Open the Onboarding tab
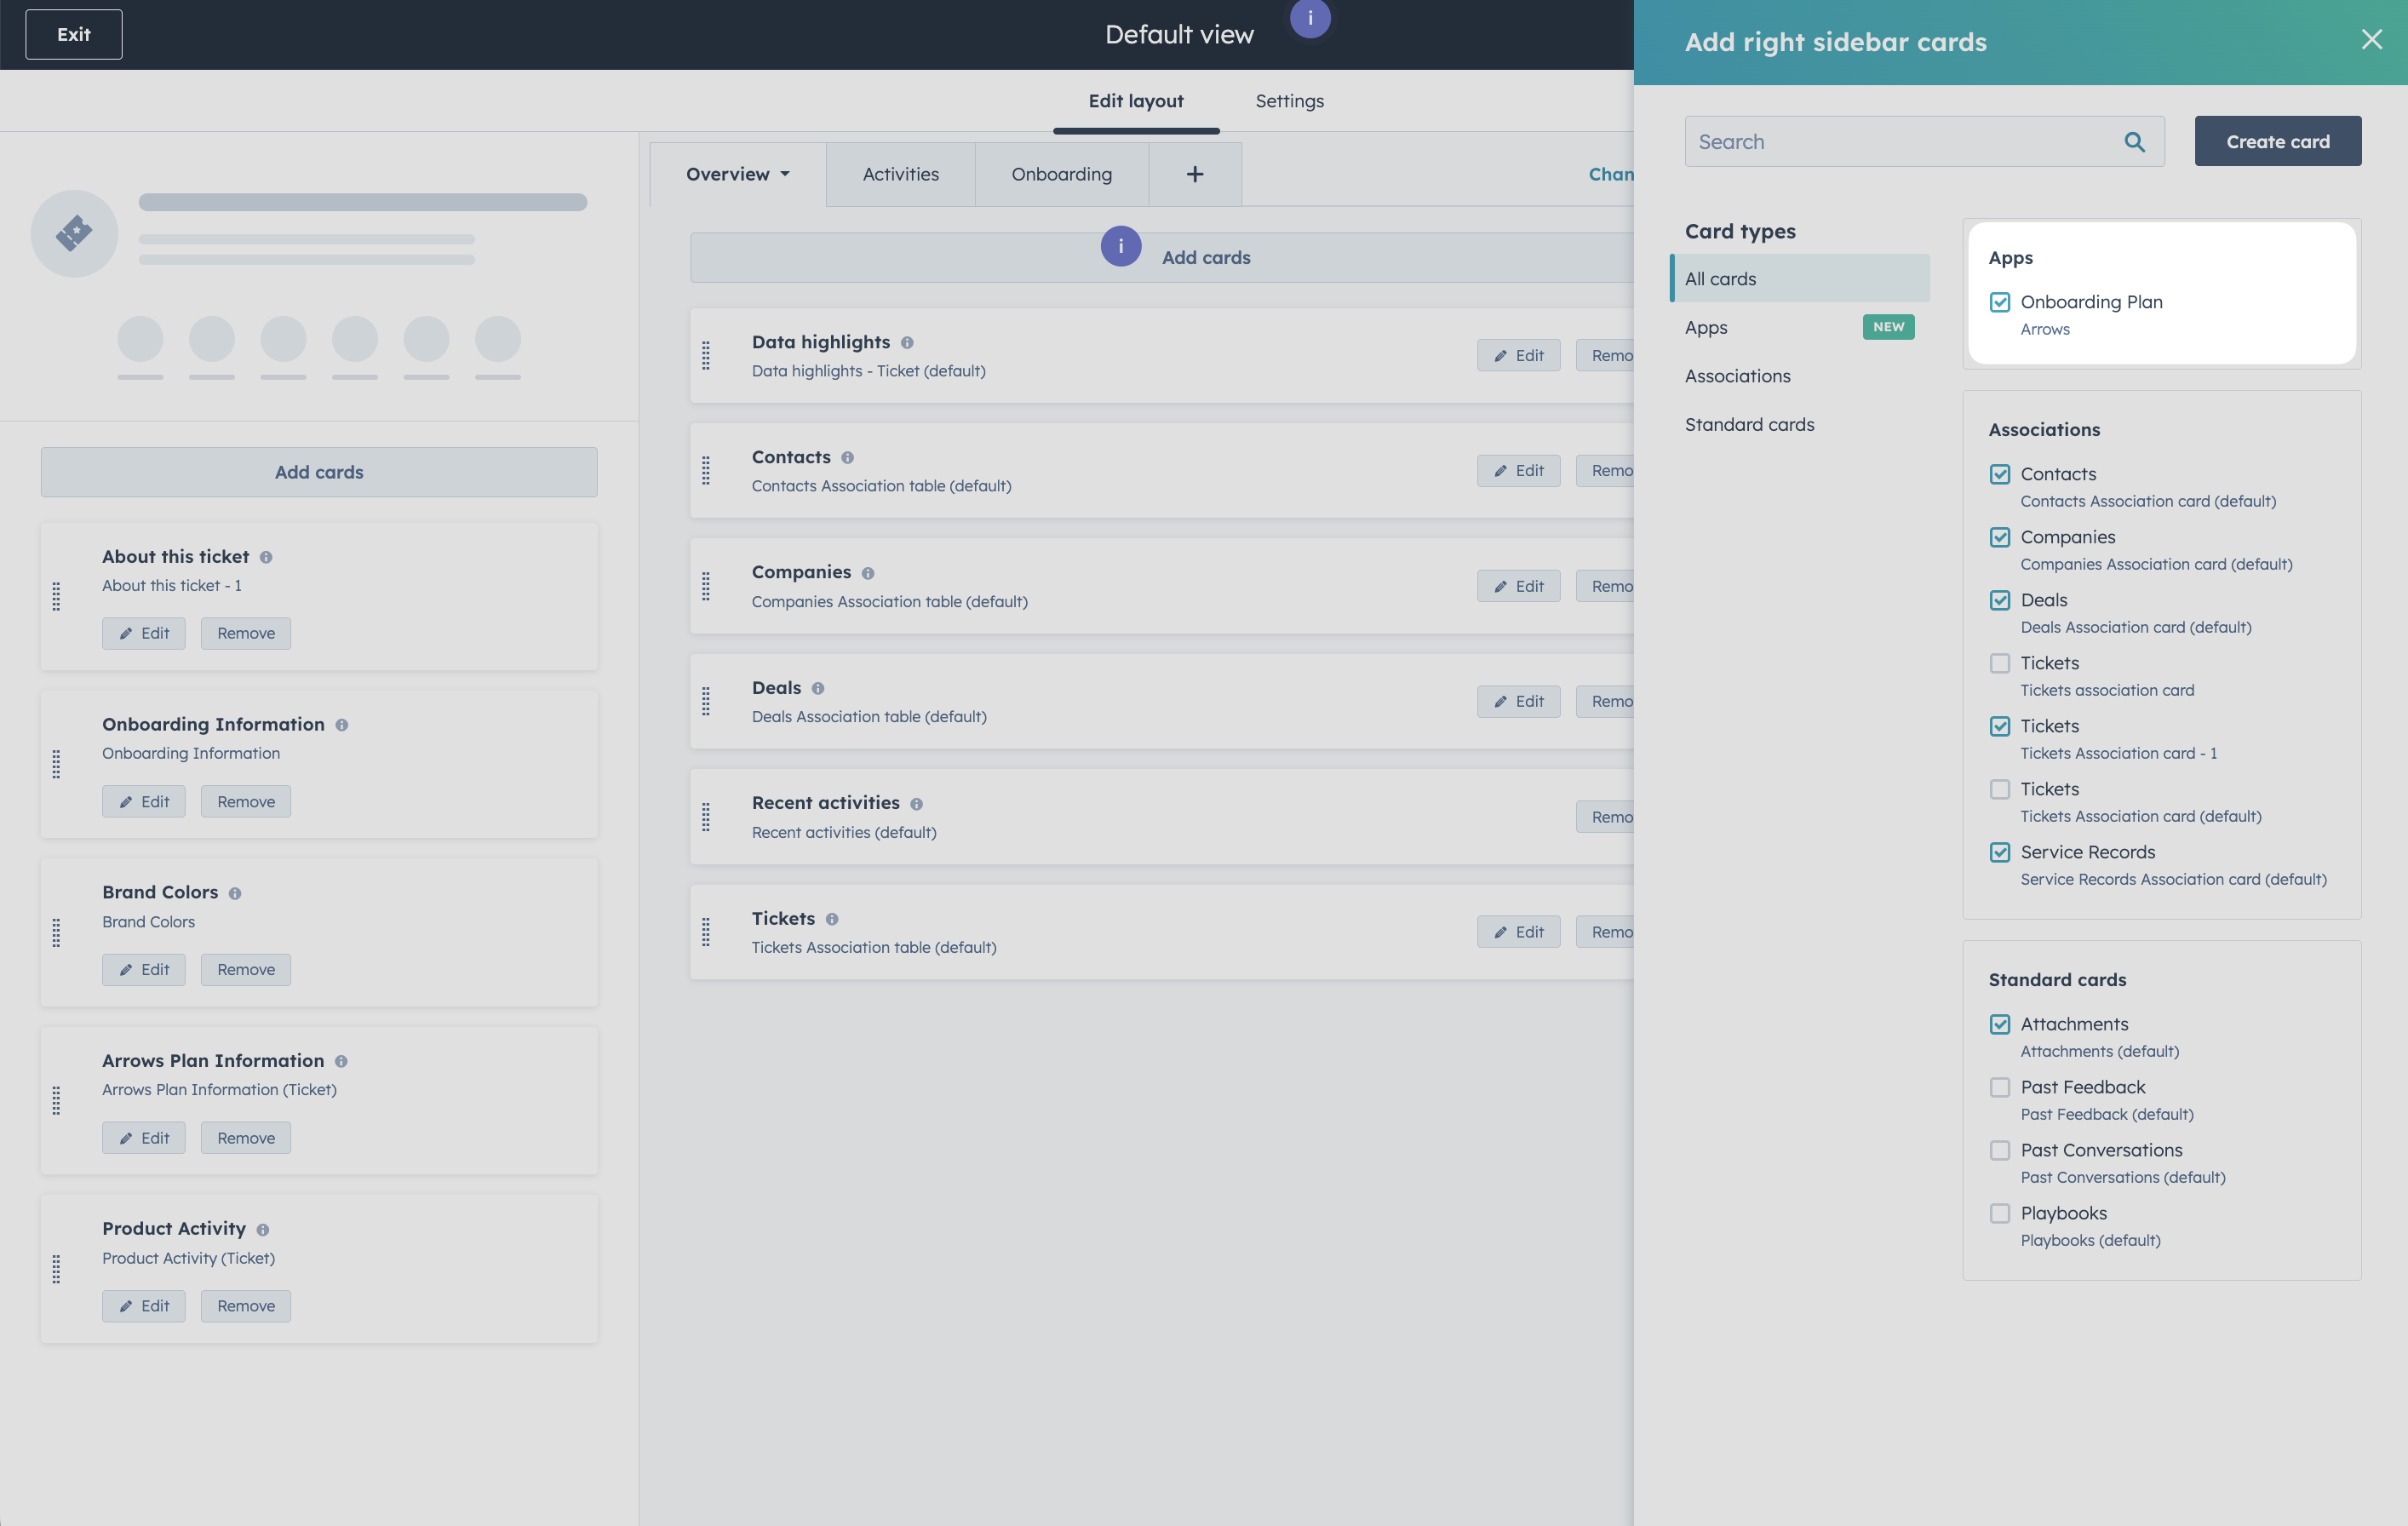Viewport: 2408px width, 1526px height. tap(1061, 174)
